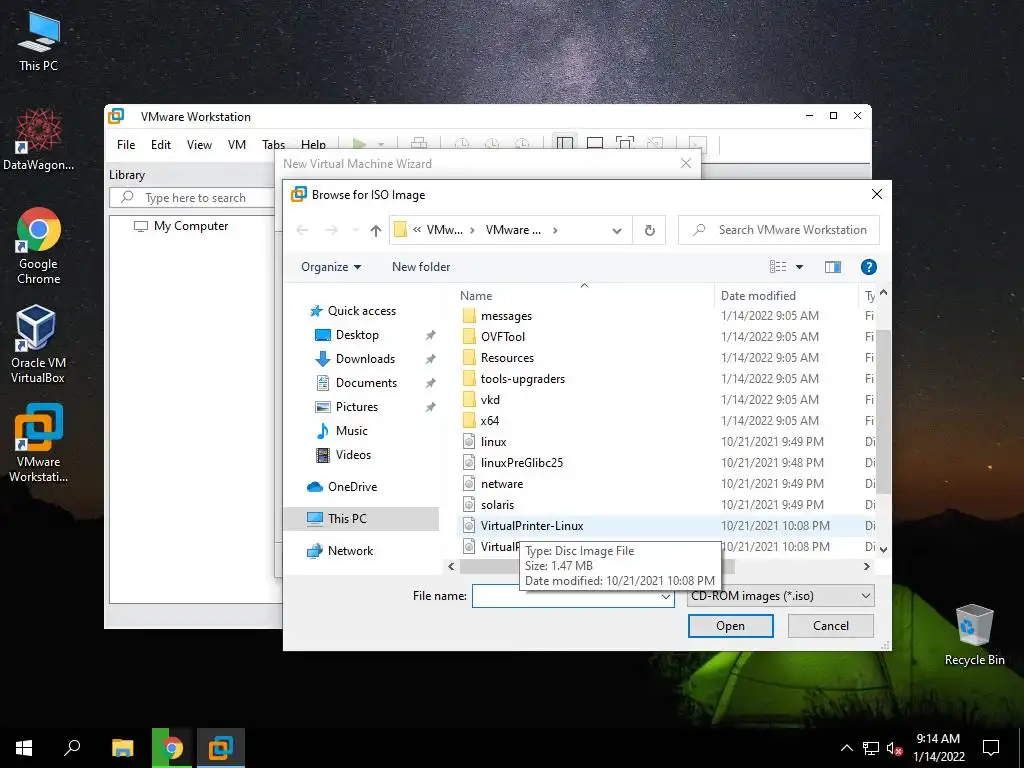Select Network in navigation pane
This screenshot has height=768, width=1024.
350,551
